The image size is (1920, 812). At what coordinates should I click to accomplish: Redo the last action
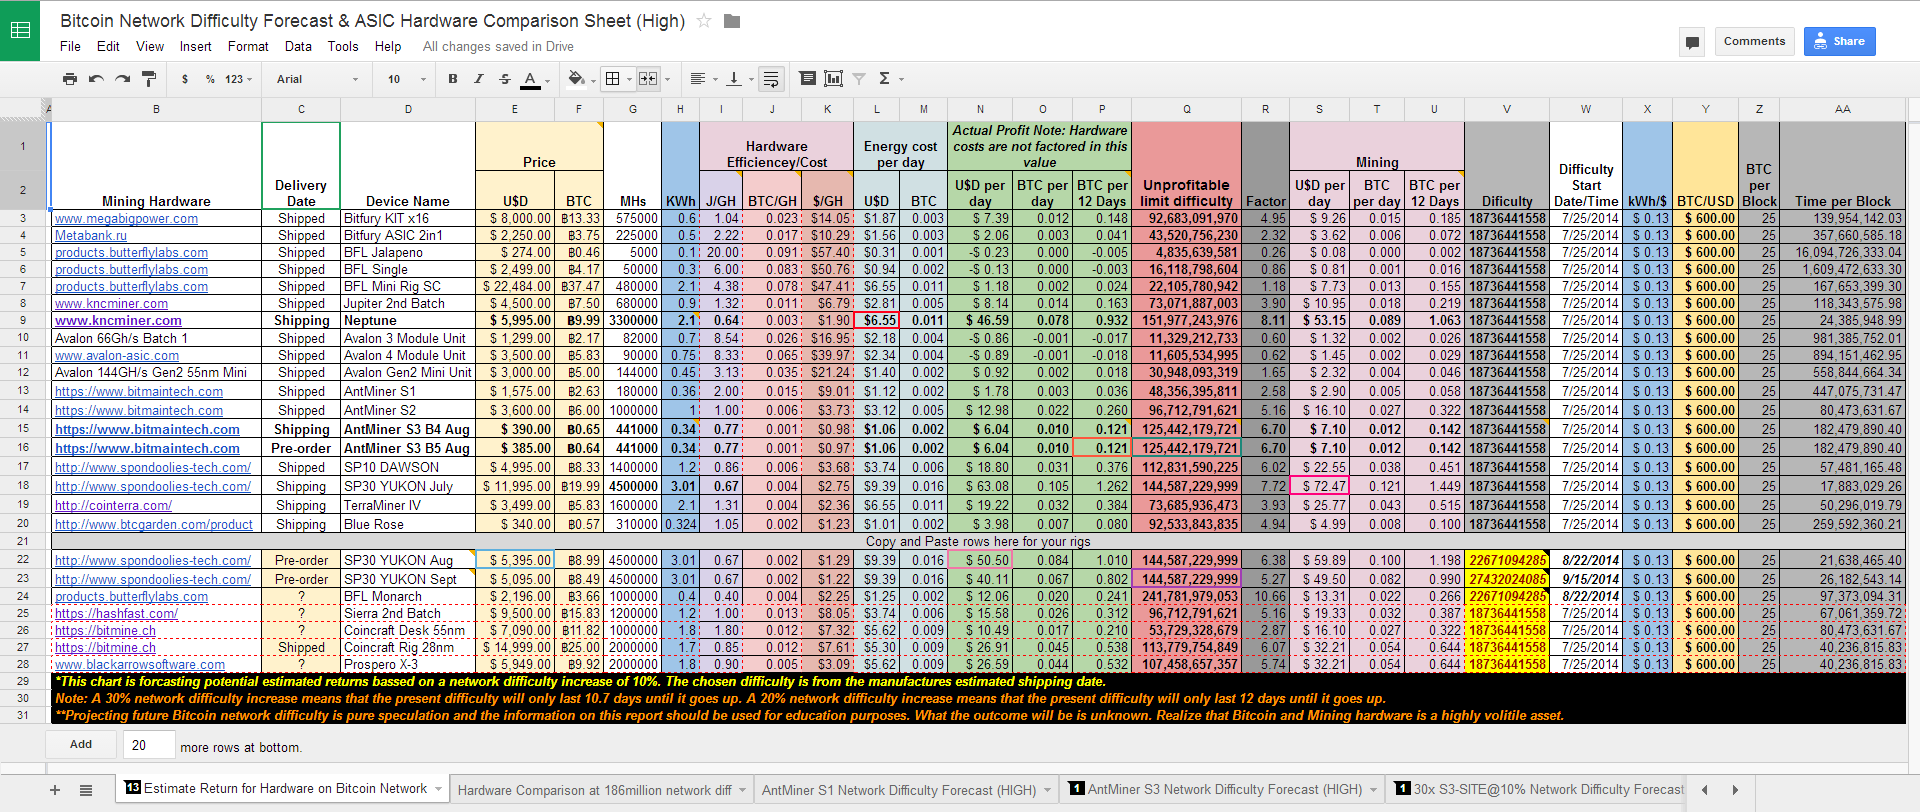[122, 79]
